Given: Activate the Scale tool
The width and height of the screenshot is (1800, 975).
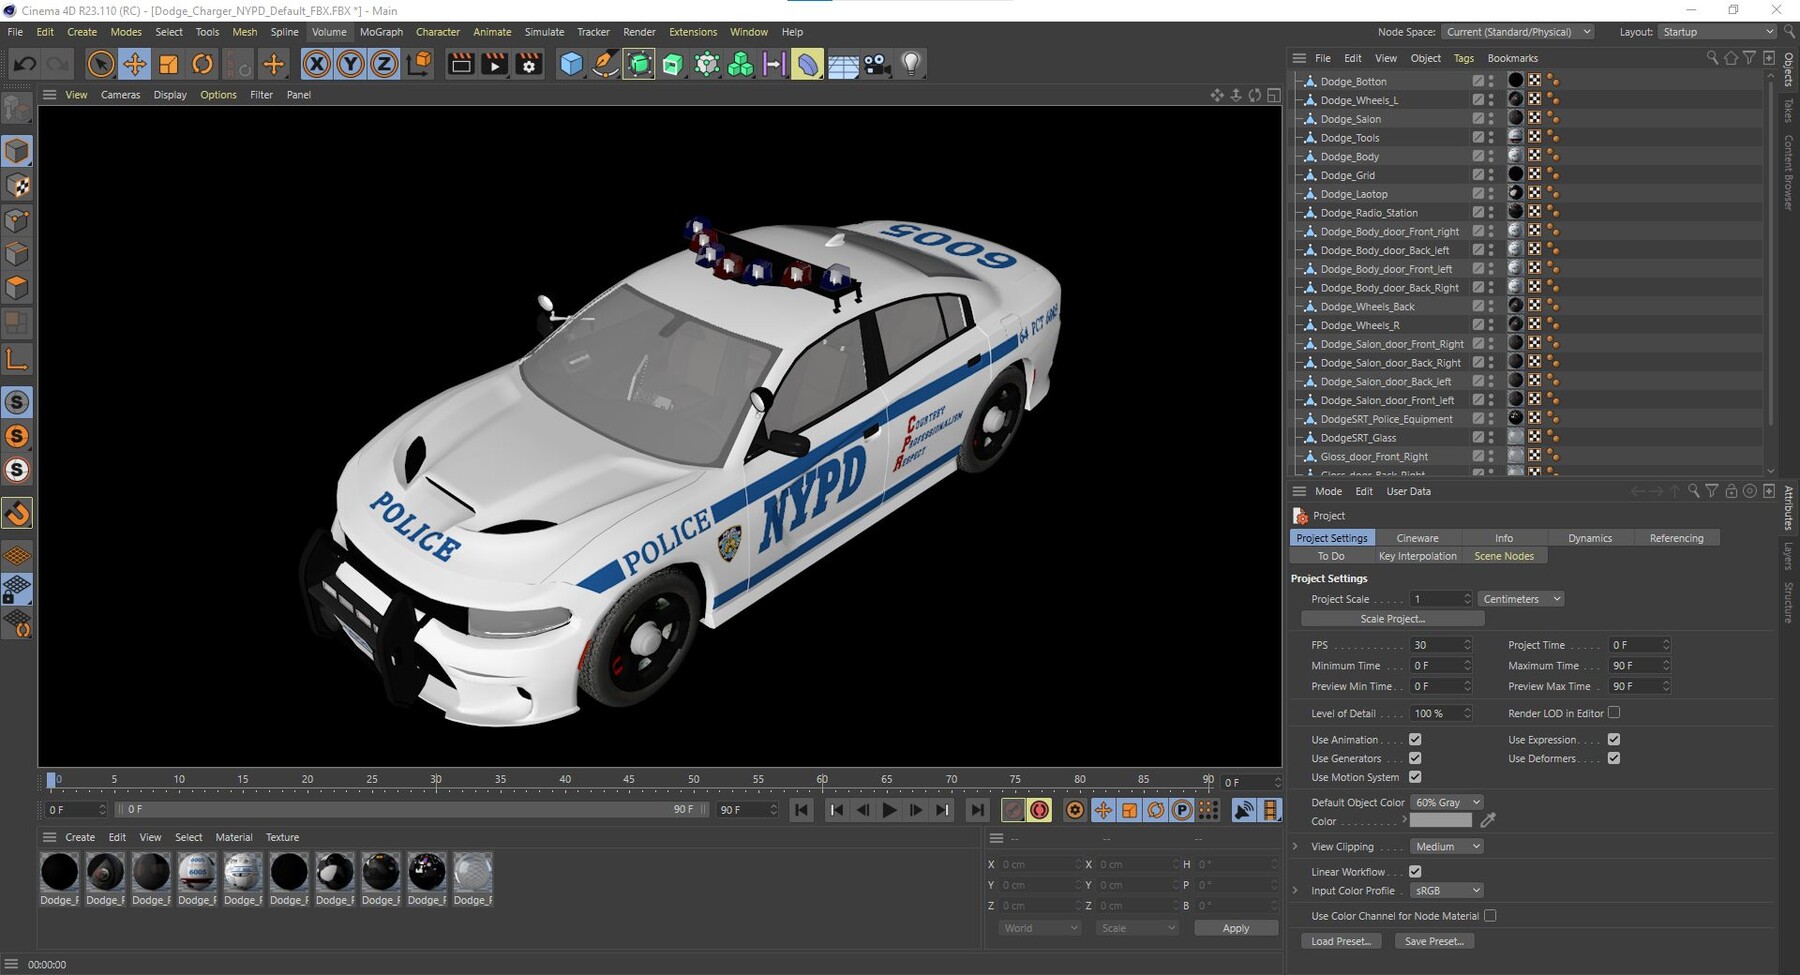Looking at the screenshot, I should point(169,64).
